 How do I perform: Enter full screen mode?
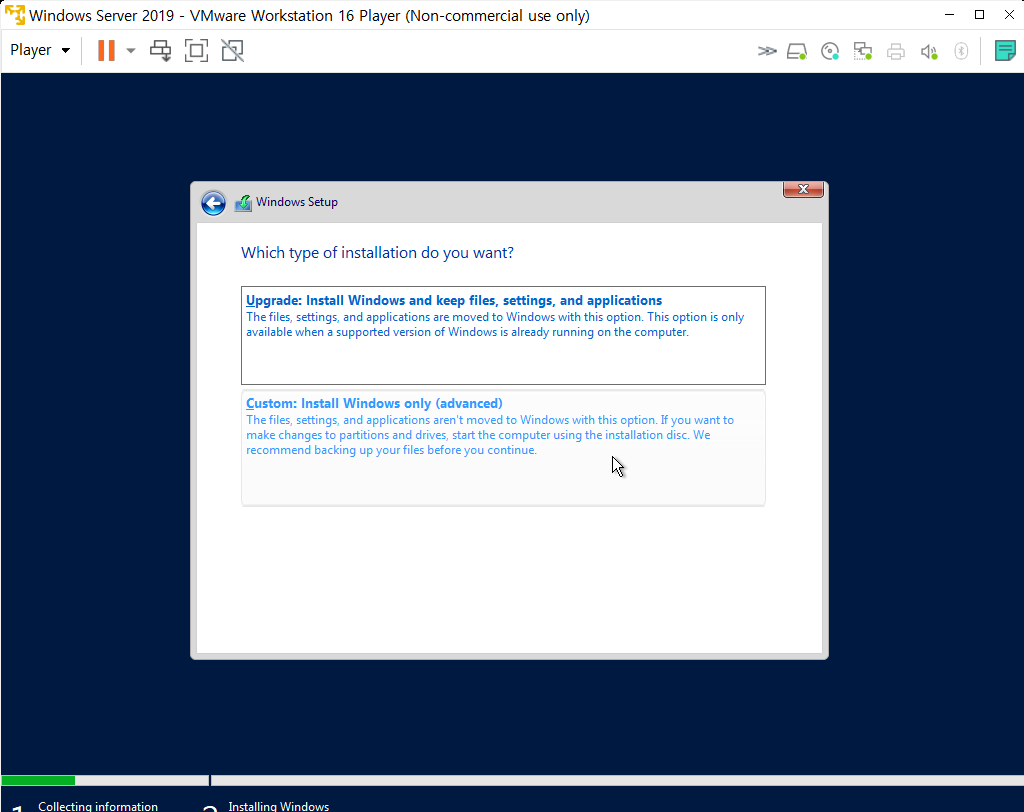tap(196, 50)
